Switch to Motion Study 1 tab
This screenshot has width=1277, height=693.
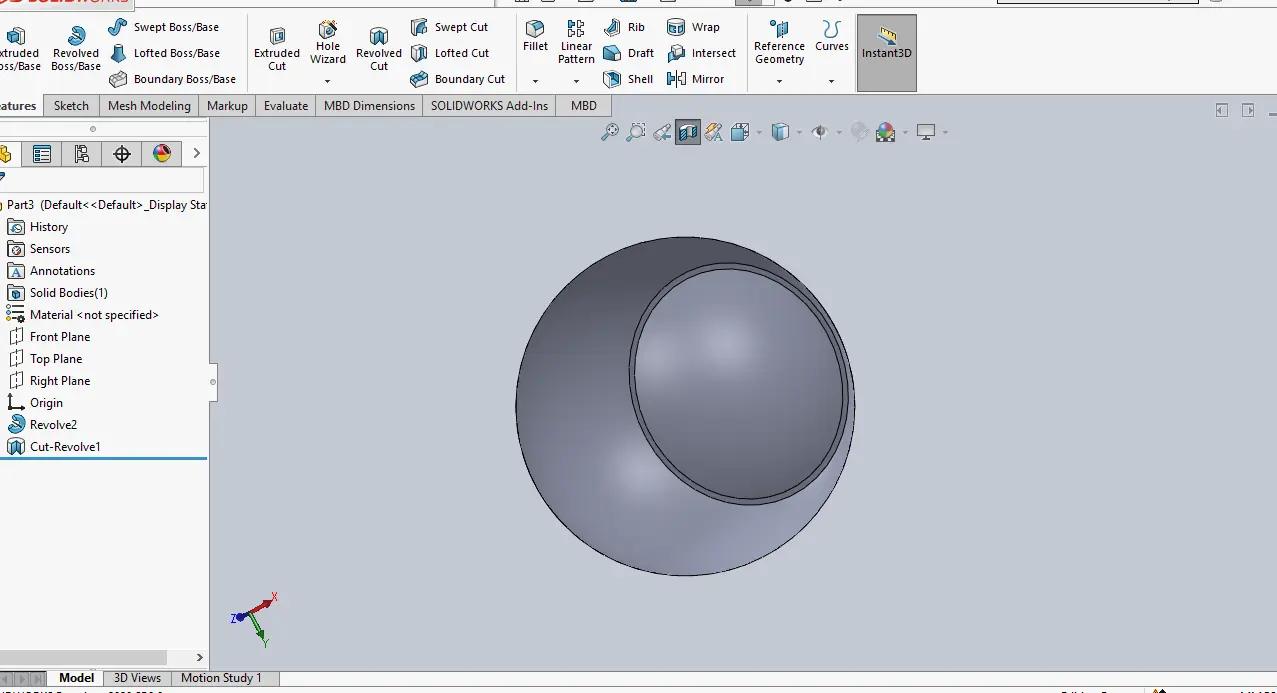[x=221, y=678]
